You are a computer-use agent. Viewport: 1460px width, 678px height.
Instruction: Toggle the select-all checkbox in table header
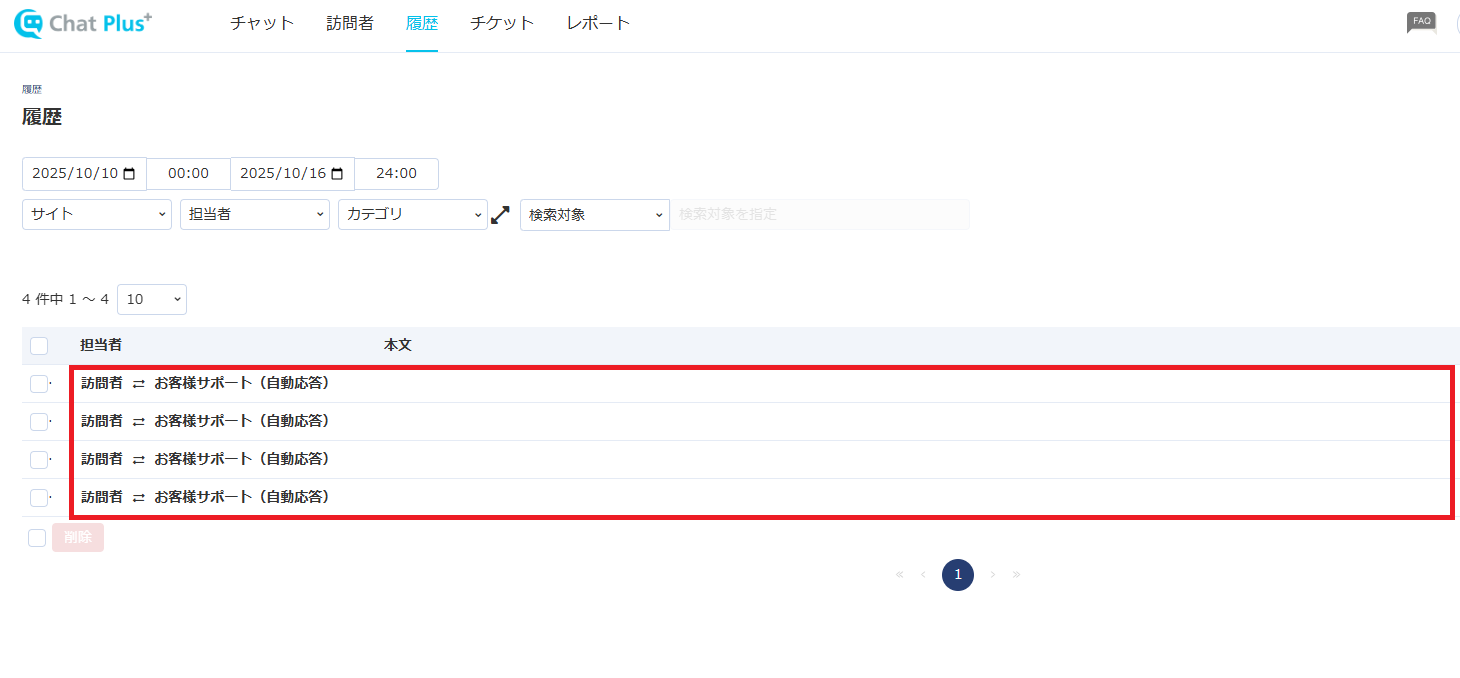39,346
